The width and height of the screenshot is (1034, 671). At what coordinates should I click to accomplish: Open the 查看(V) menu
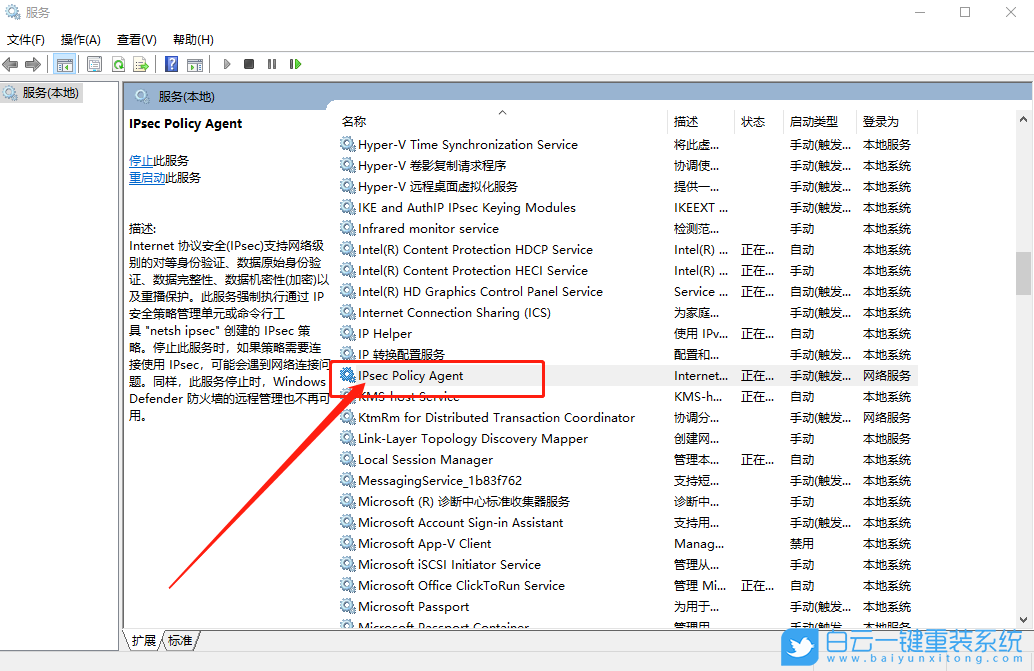tap(136, 40)
